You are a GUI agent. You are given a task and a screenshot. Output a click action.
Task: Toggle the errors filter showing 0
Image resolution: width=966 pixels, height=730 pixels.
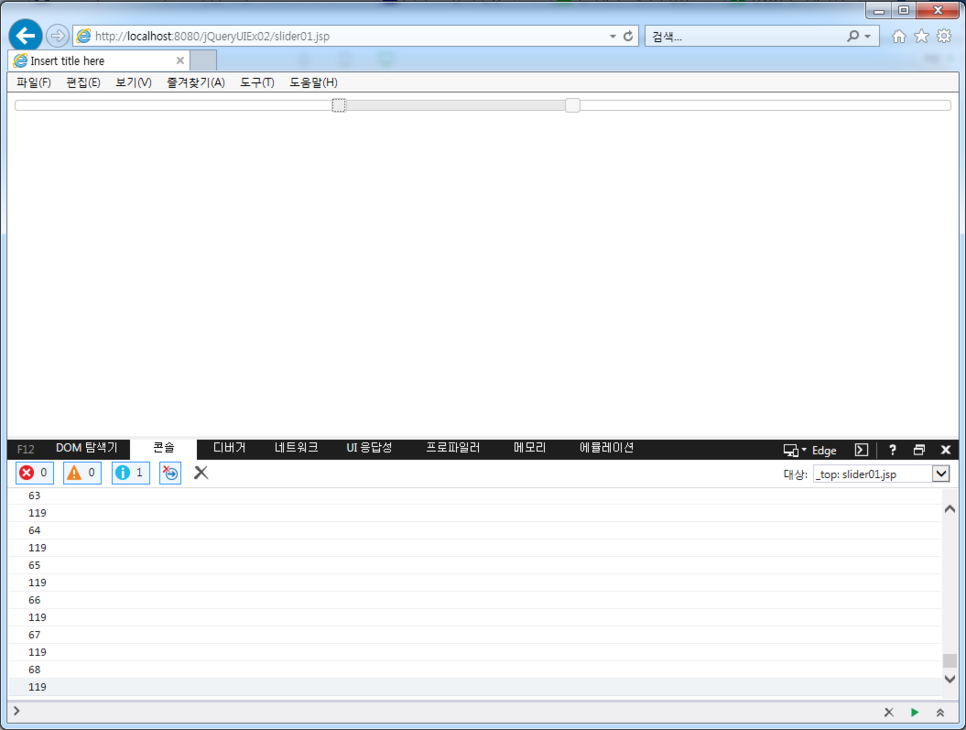pyautogui.click(x=34, y=473)
